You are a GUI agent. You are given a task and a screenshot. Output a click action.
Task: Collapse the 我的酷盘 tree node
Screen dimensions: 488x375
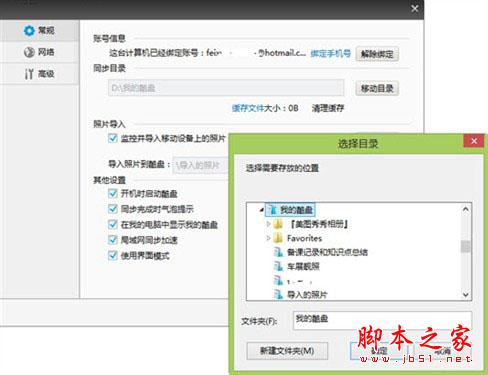[262, 210]
